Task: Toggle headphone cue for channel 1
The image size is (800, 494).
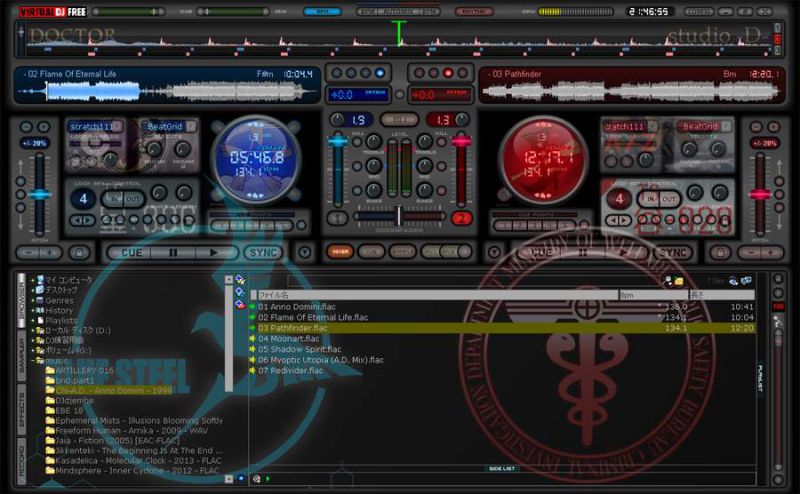Action: click(337, 218)
